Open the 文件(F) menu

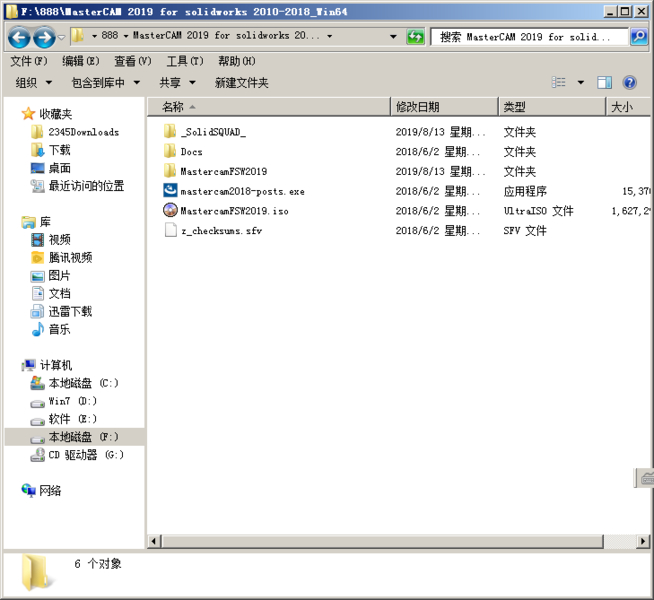tap(29, 61)
